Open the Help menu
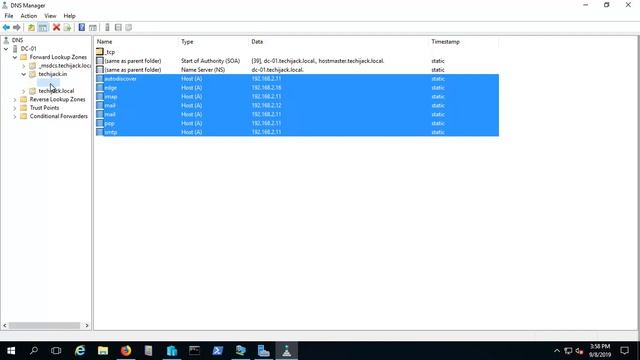 click(x=69, y=16)
